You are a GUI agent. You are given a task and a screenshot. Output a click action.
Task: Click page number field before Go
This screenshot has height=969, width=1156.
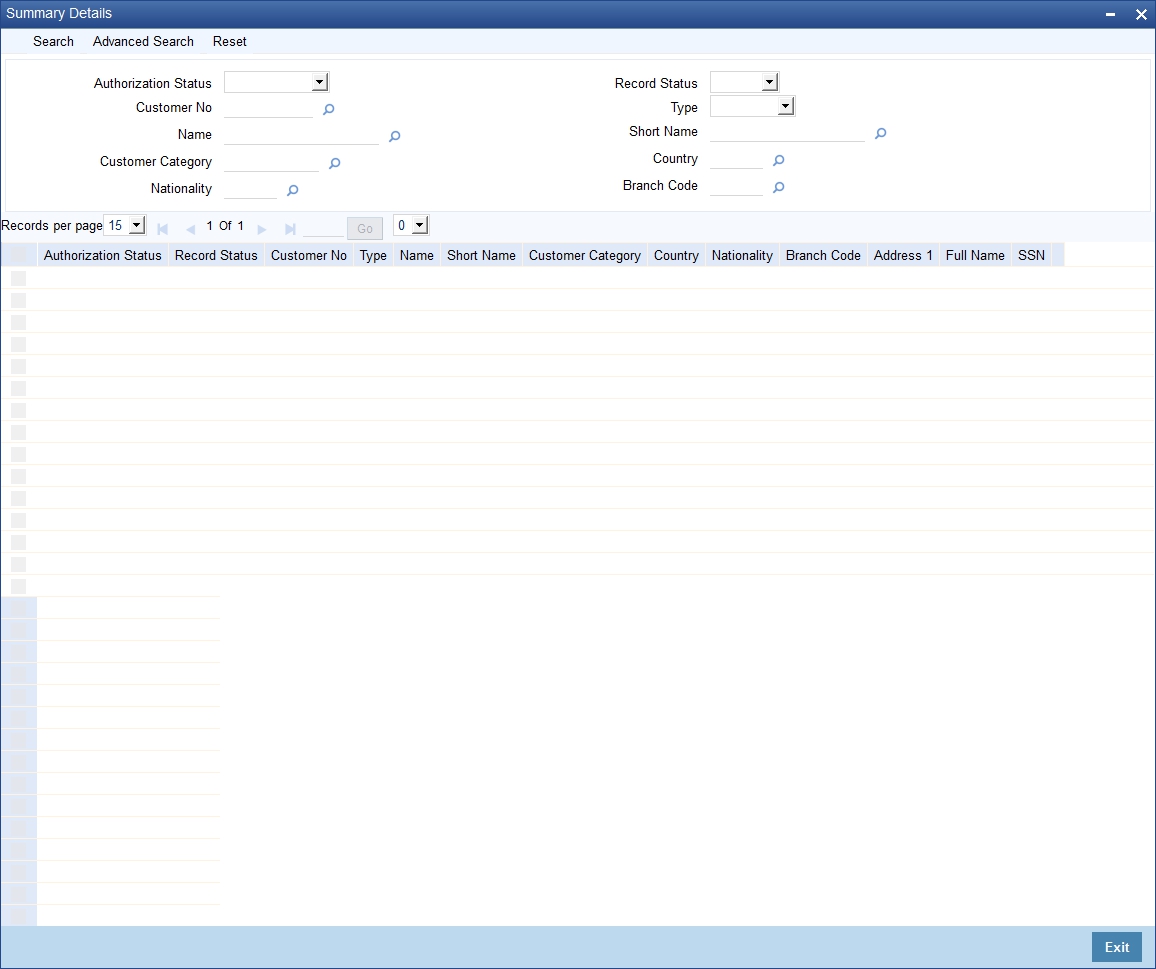pyautogui.click(x=323, y=228)
